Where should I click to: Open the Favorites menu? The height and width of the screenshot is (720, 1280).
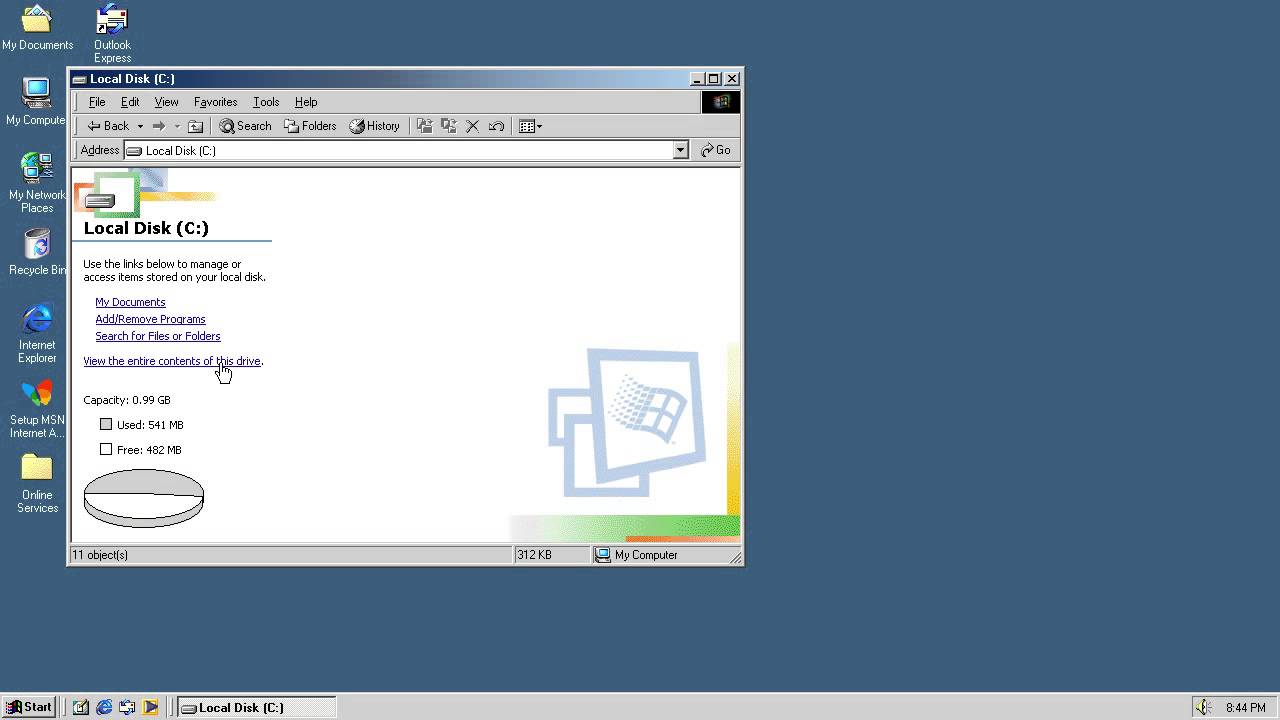click(x=215, y=102)
